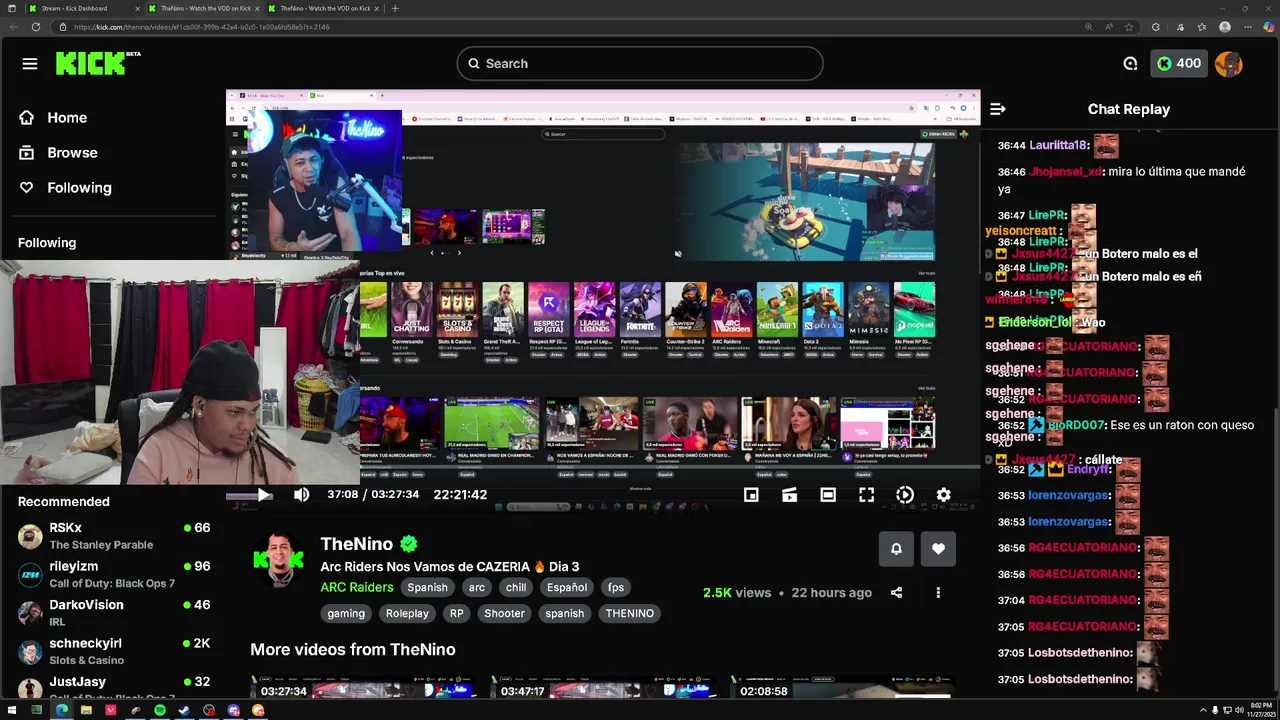Open the hamburger sidebar menu
The image size is (1280, 720).
point(30,64)
